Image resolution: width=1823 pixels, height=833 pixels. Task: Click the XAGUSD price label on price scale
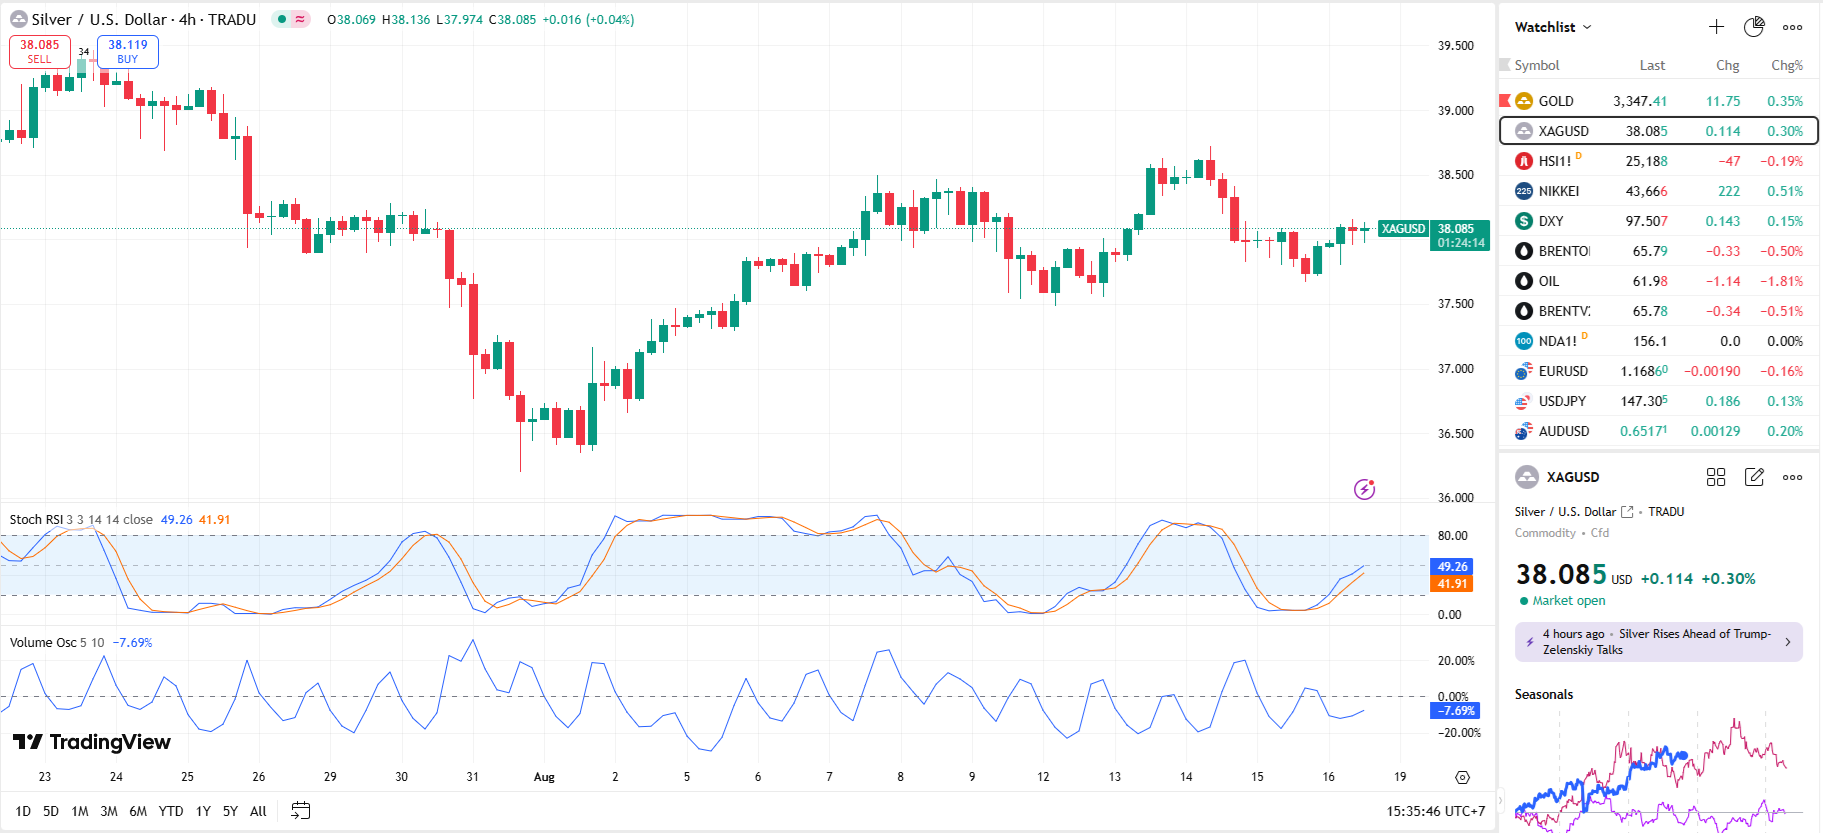(1402, 229)
